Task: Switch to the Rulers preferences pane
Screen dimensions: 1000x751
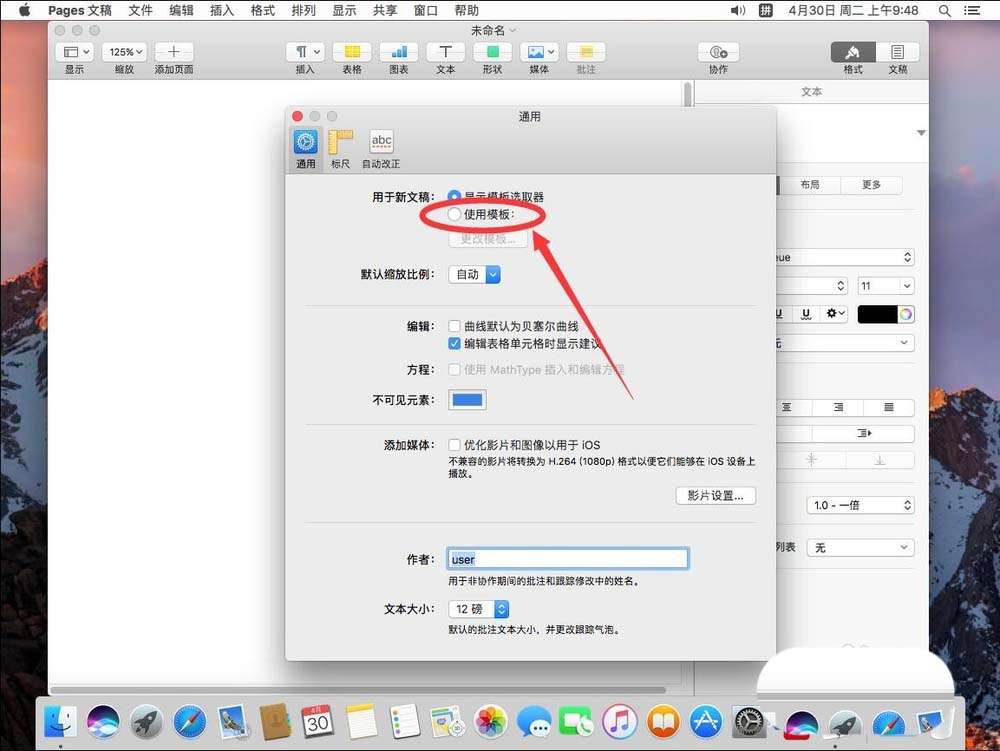Action: (340, 145)
